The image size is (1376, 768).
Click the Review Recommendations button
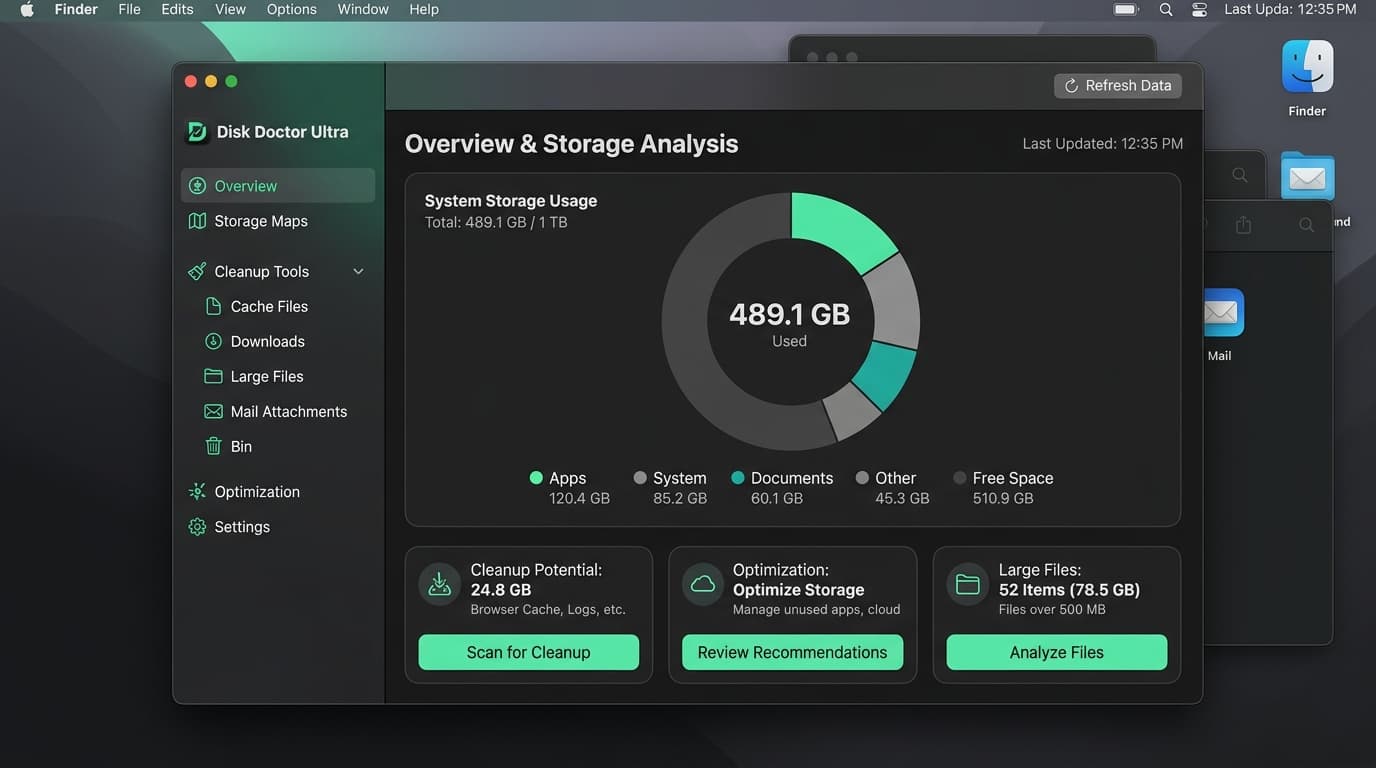click(x=792, y=652)
